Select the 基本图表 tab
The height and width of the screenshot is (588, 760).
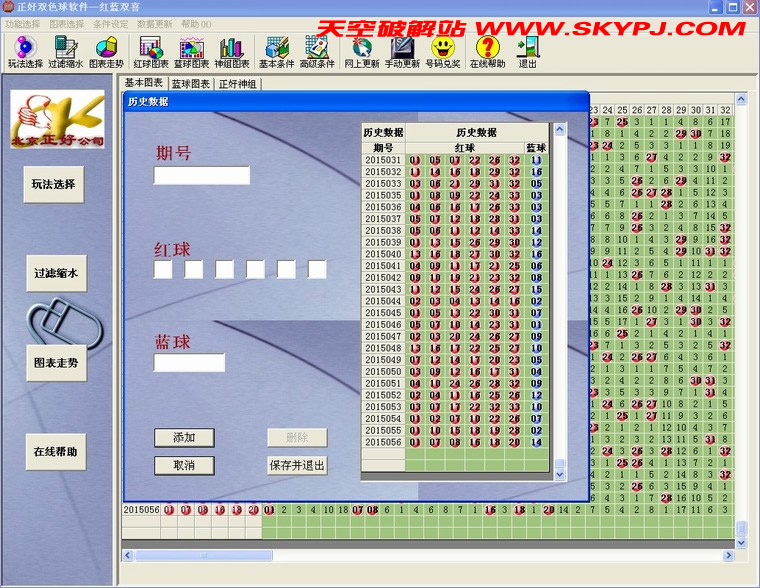[144, 84]
